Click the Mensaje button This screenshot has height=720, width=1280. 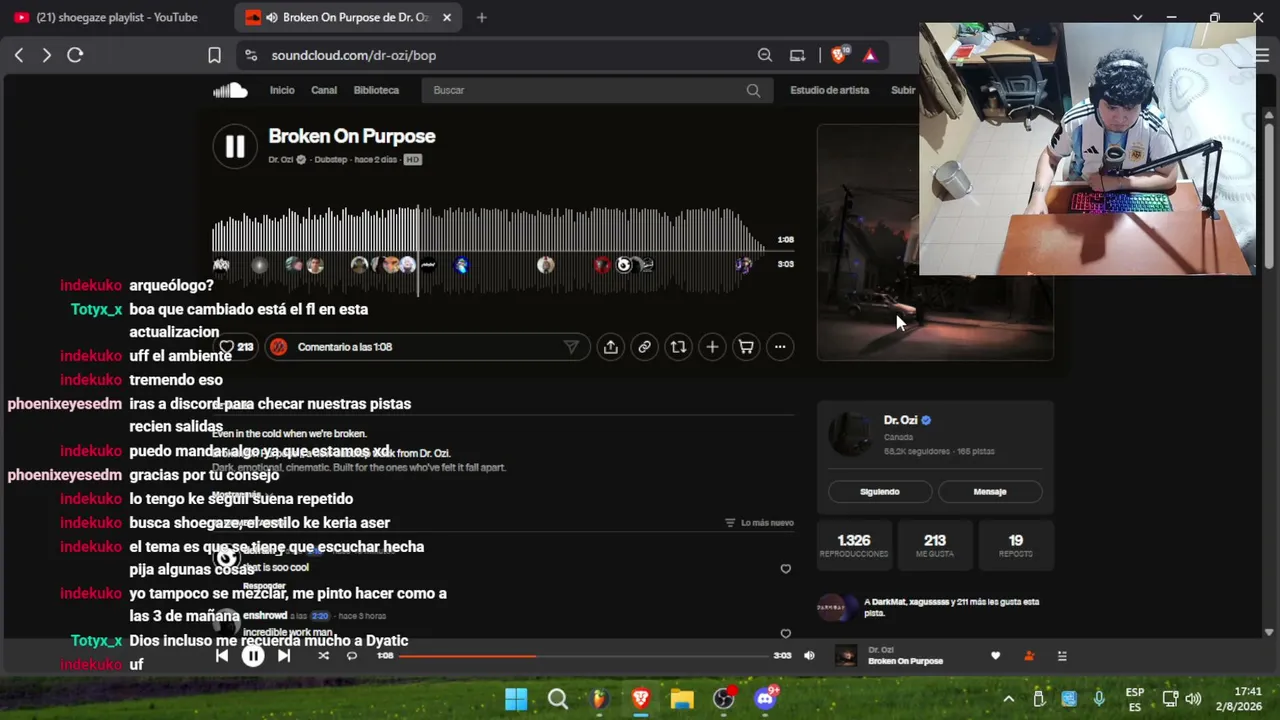(x=990, y=492)
